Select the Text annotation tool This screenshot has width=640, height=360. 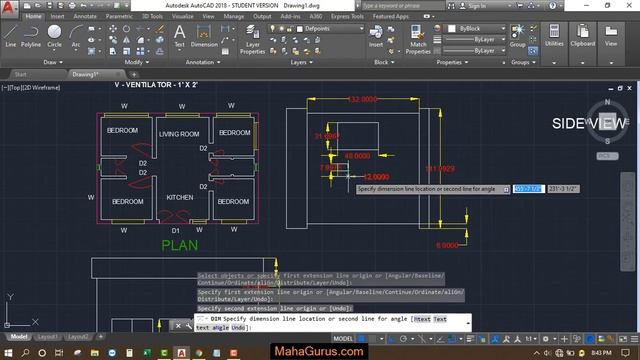[x=180, y=36]
